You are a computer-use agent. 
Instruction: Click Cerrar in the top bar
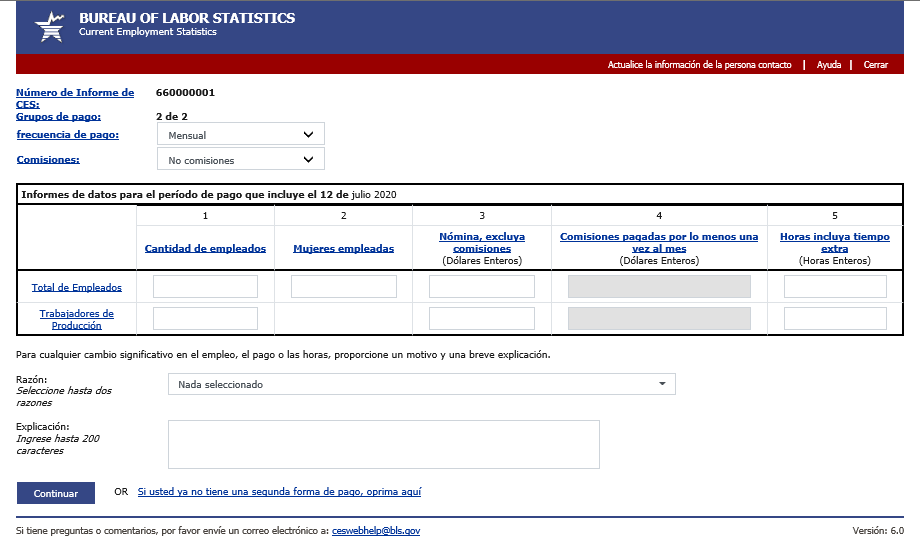click(875, 65)
